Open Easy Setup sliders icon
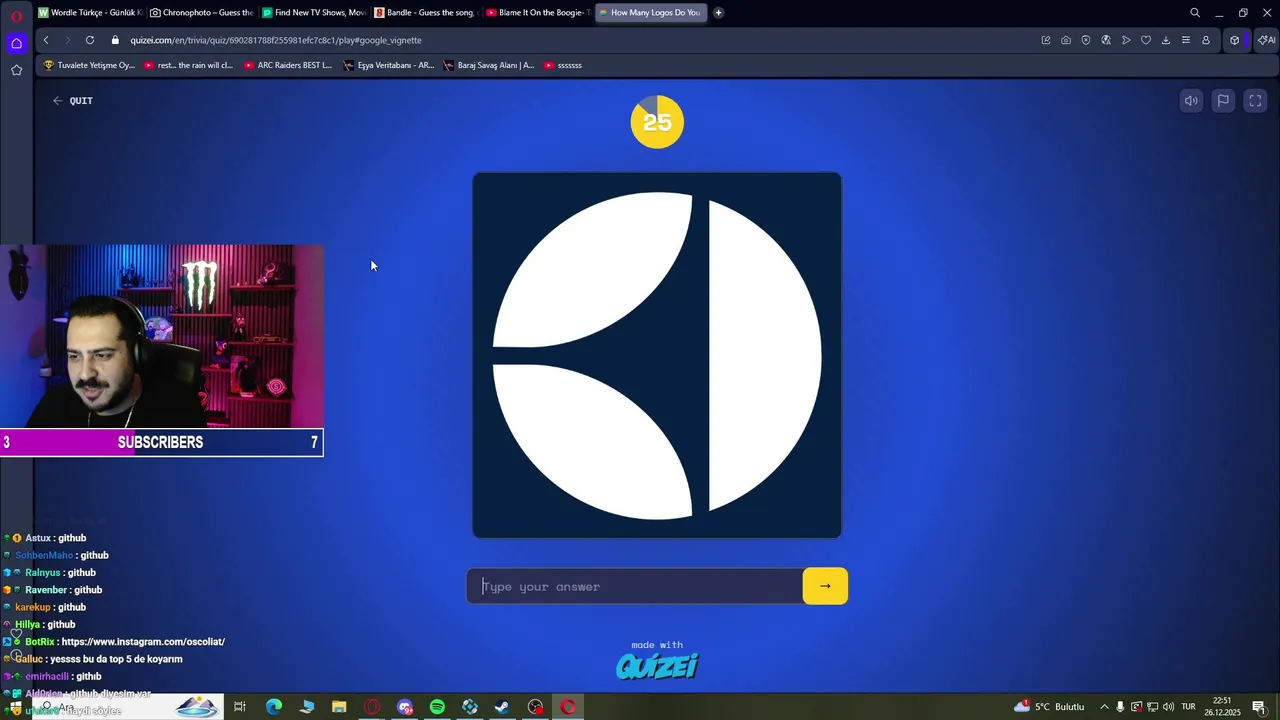1280x720 pixels. [x=1186, y=40]
